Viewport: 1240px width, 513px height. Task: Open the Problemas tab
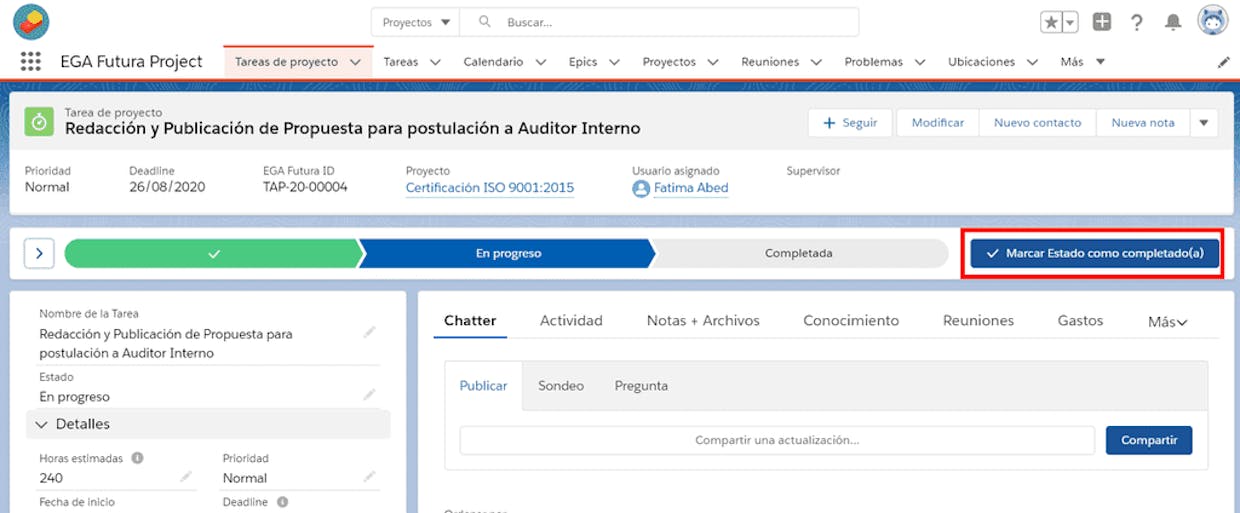coord(873,62)
